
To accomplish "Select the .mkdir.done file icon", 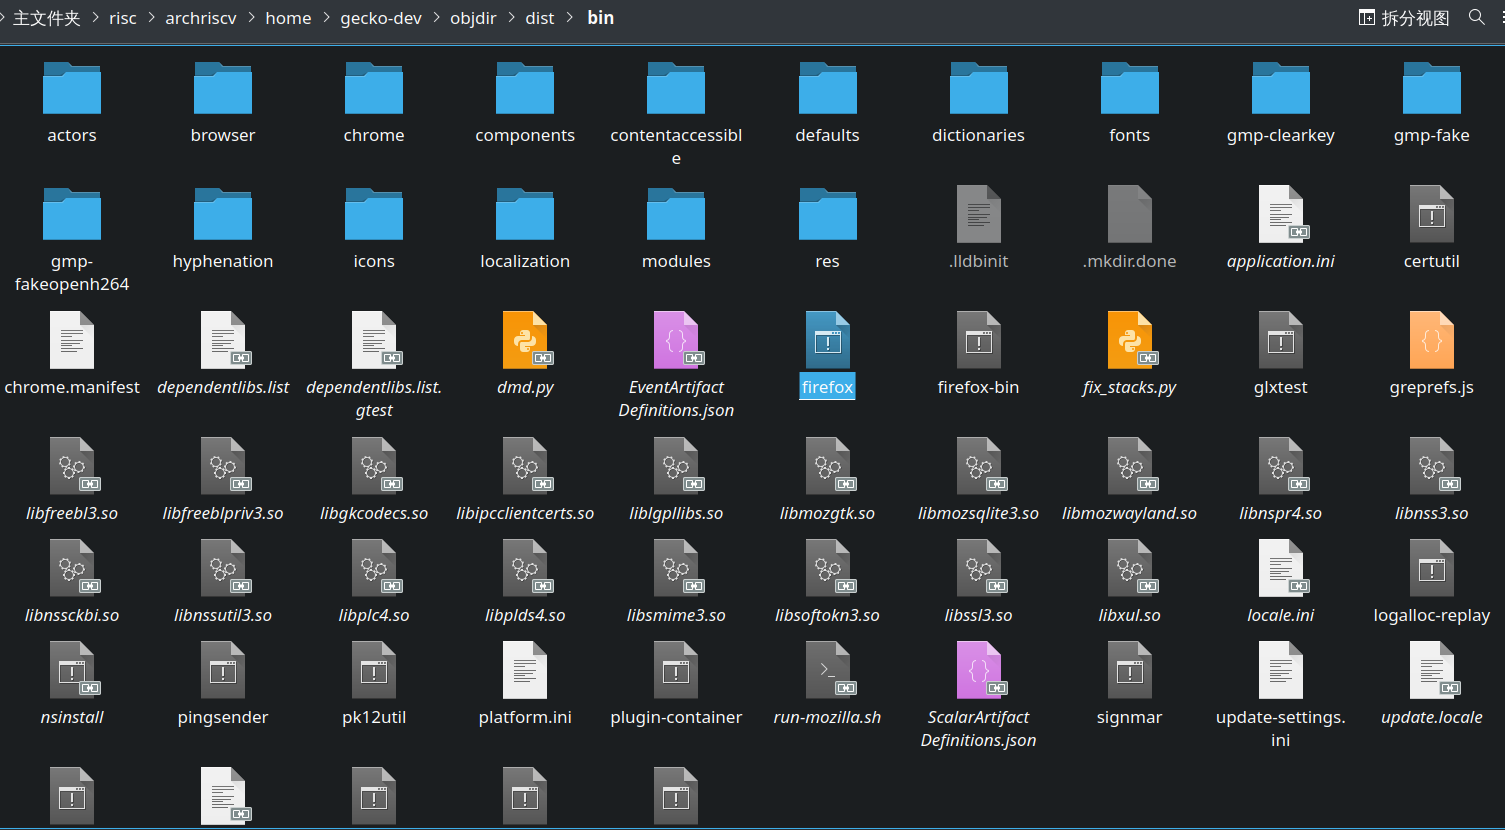I will tap(1129, 214).
